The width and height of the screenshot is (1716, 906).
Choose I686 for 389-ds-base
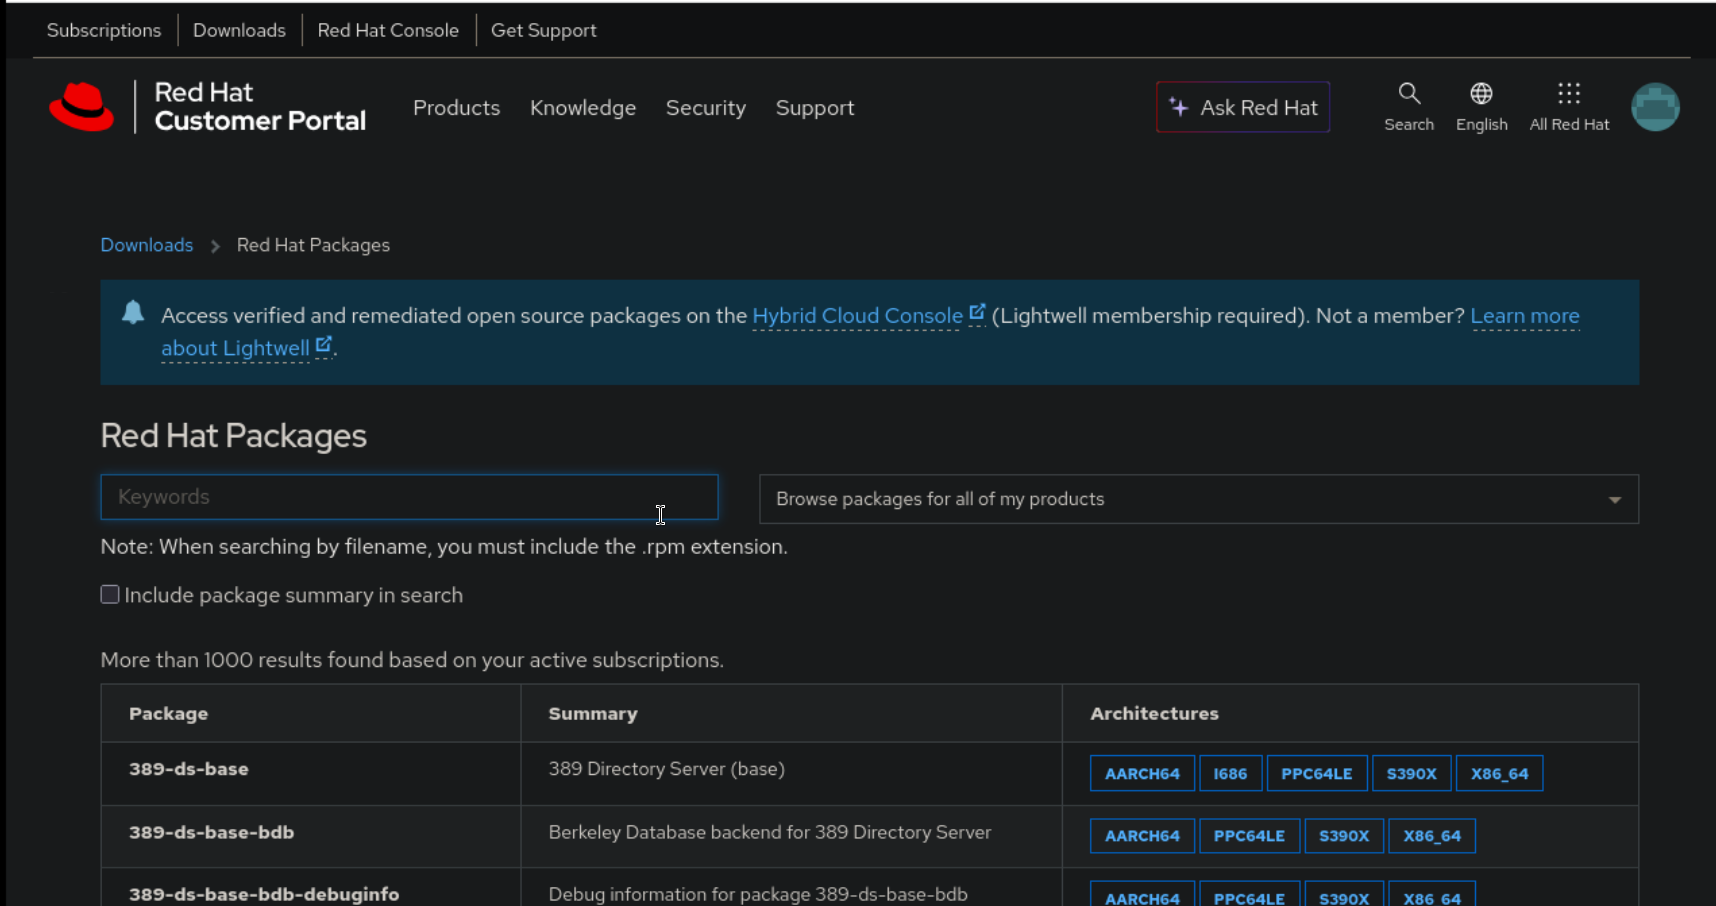1230,773
